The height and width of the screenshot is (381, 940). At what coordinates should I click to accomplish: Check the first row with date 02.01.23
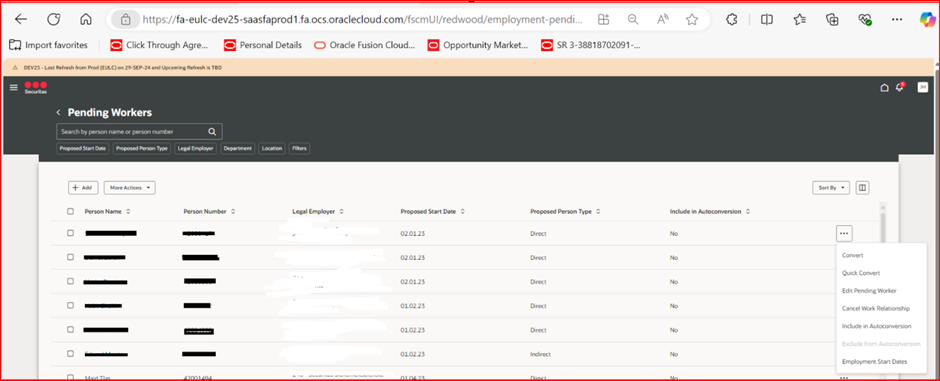click(x=71, y=233)
